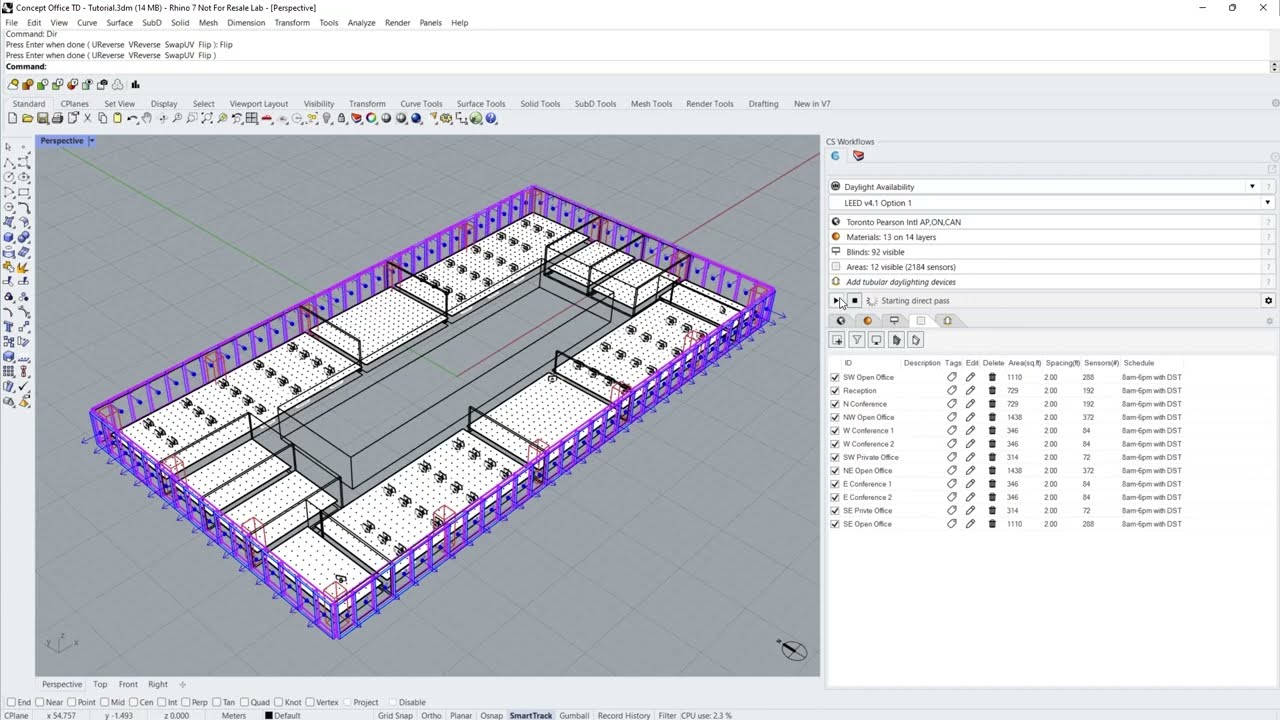Toggle Gumball in the status bar
Viewport: 1280px width, 720px height.
coord(574,716)
